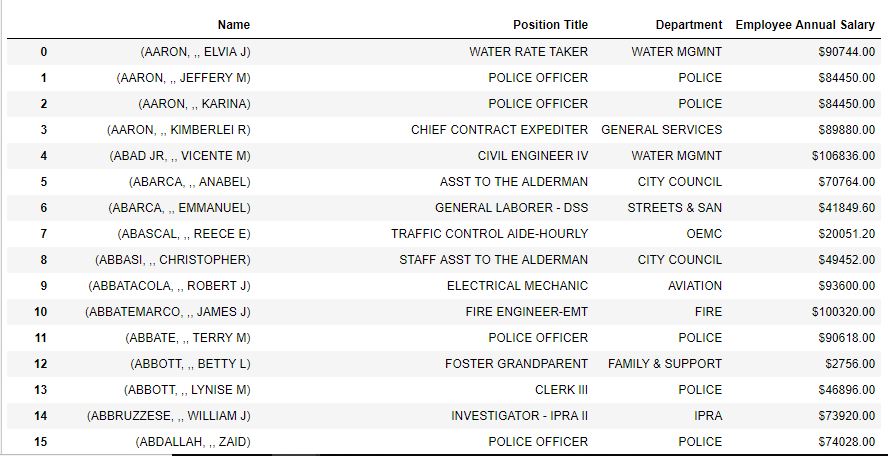Click the name ABDALLAH, ZAID

193,441
